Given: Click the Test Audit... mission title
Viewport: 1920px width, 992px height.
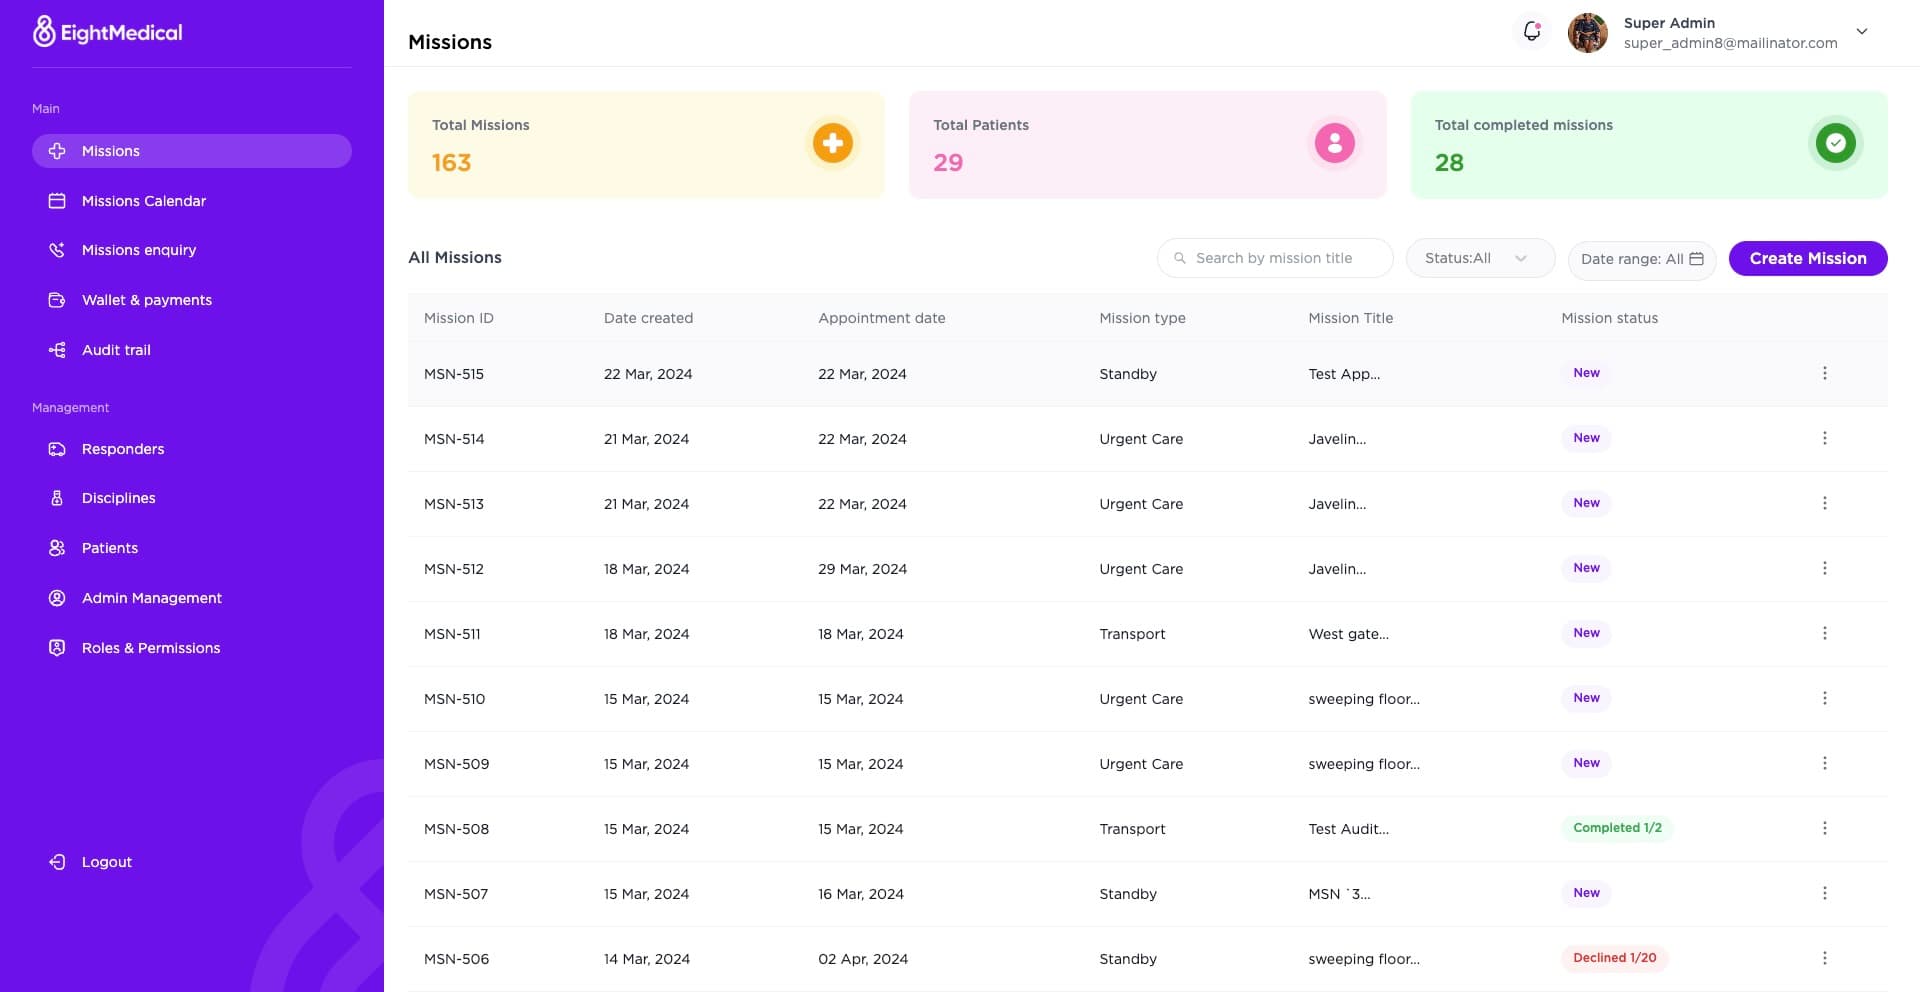Looking at the screenshot, I should click(1348, 829).
